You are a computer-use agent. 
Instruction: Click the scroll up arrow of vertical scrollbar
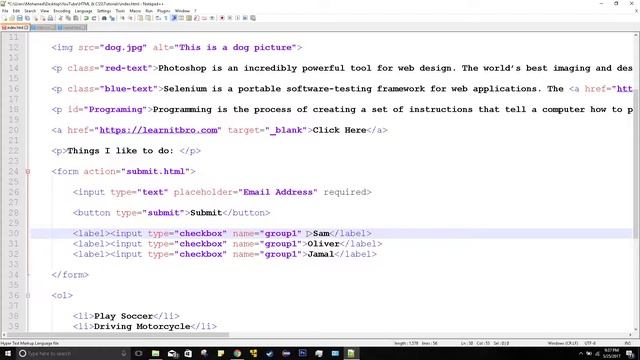click(636, 36)
